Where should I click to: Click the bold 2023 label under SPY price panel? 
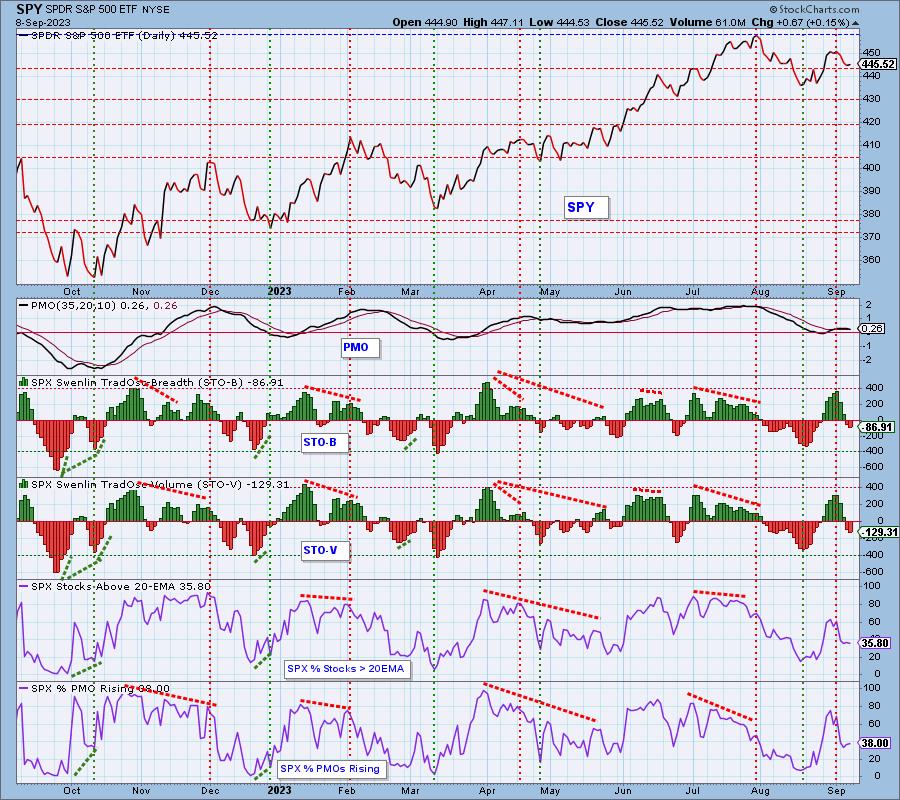point(279,291)
